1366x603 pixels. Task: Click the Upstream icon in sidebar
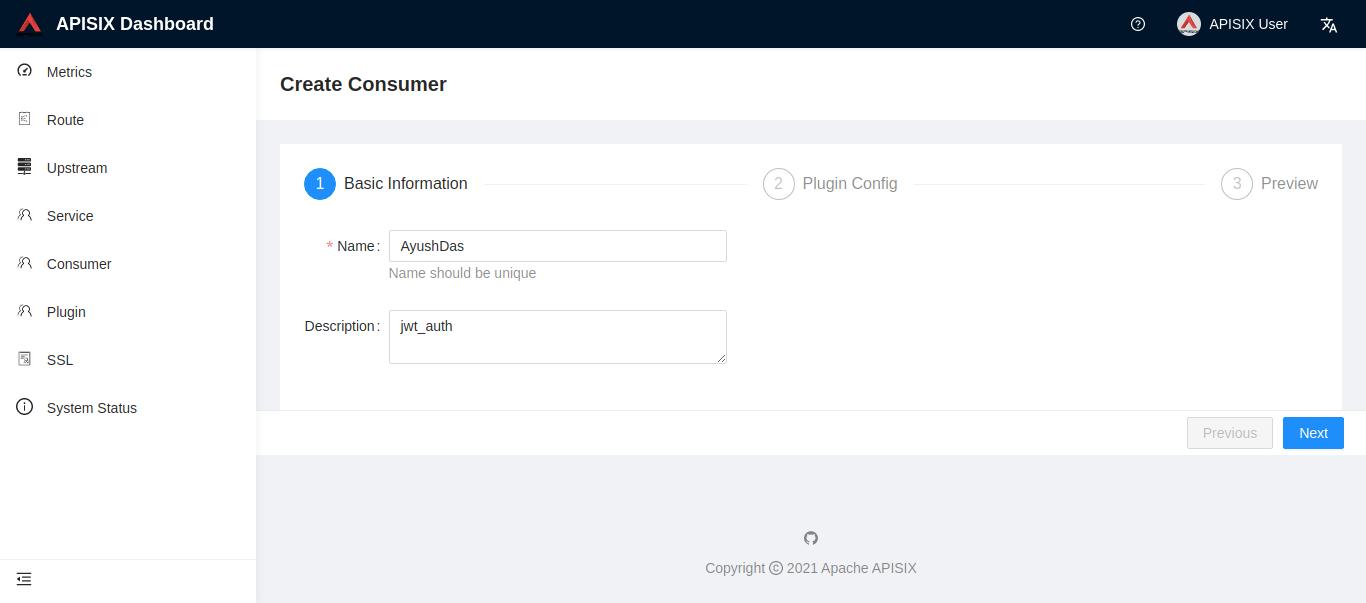[24, 167]
